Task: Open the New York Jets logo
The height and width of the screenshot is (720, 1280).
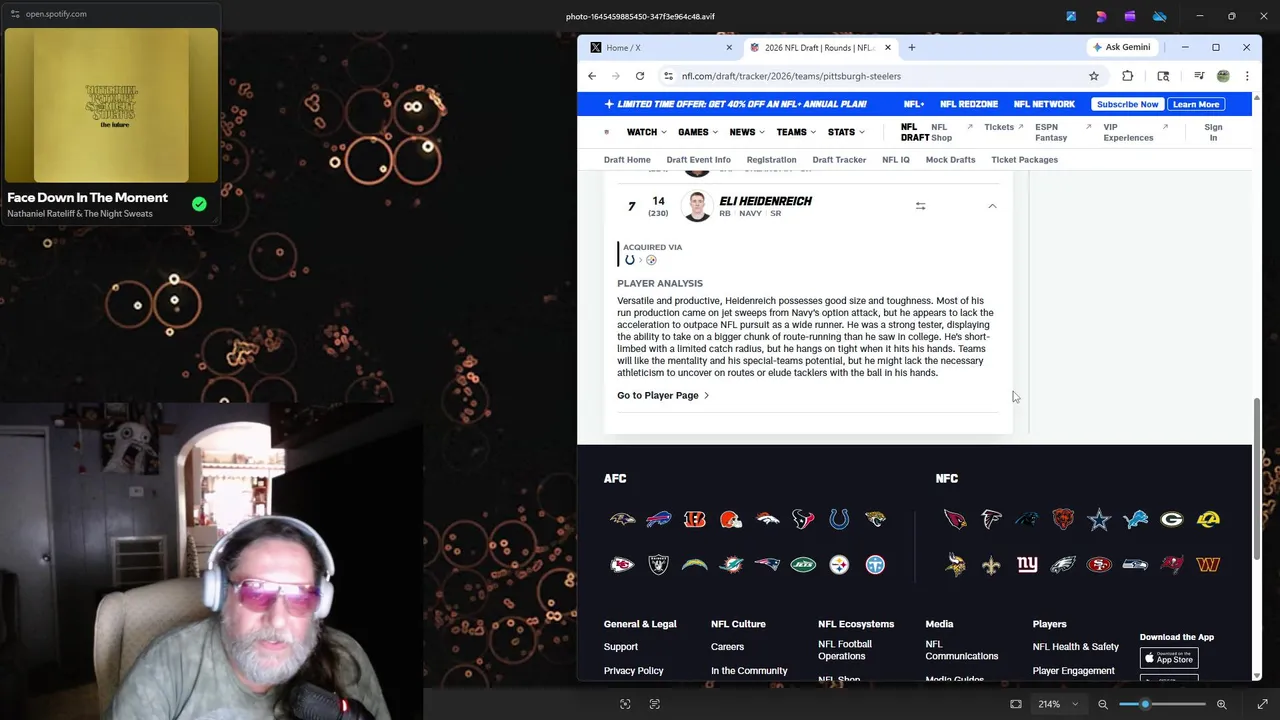Action: click(x=803, y=565)
